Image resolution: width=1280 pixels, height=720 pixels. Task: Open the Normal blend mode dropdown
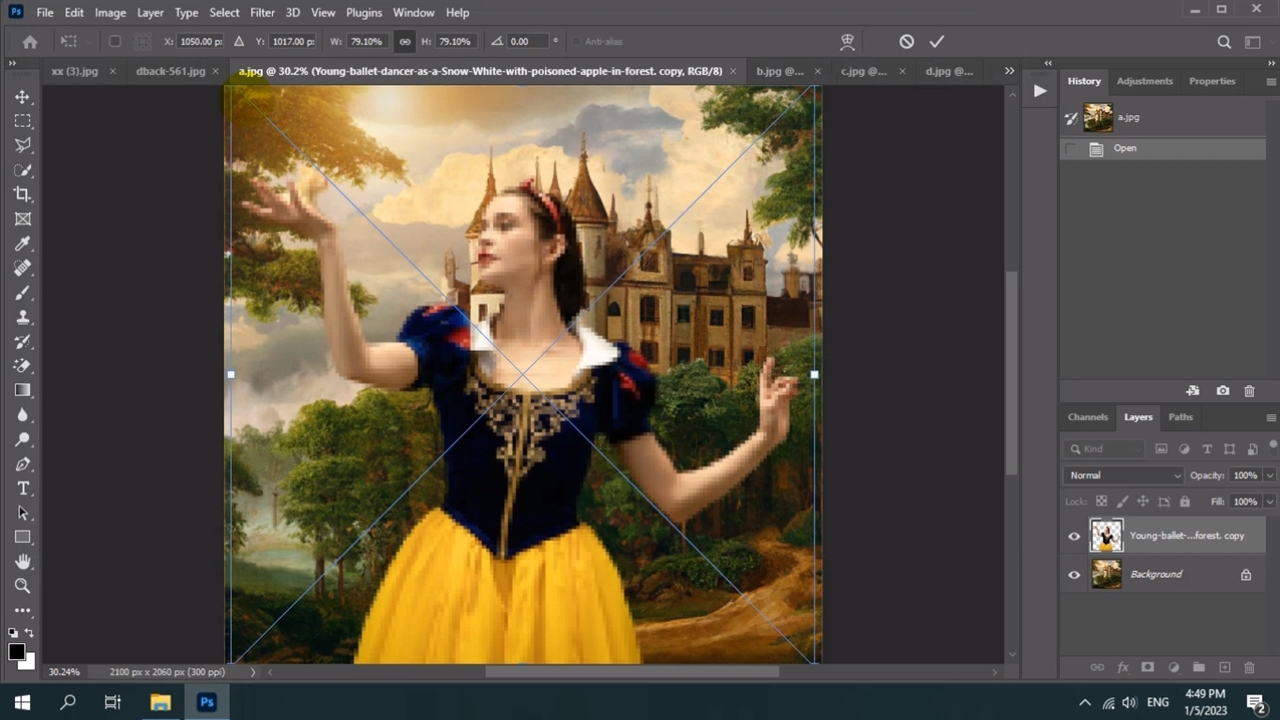click(x=1123, y=475)
